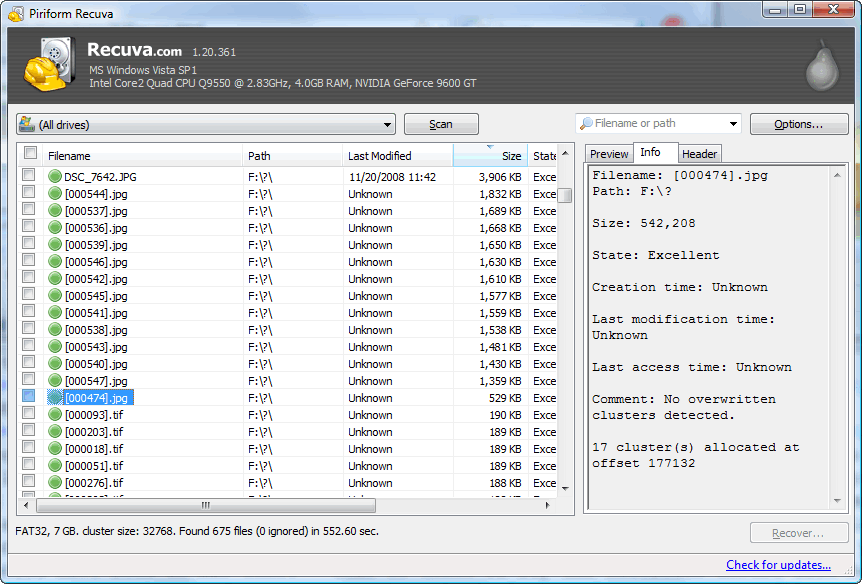This screenshot has width=862, height=584.
Task: Open the Options dialog
Action: point(799,124)
